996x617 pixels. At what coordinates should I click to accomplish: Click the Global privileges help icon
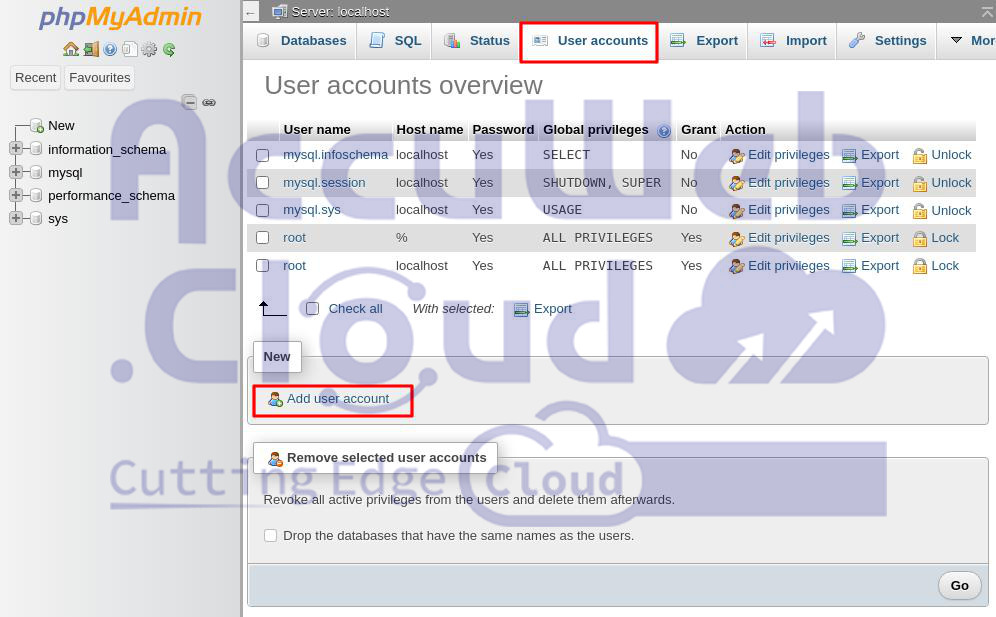[664, 131]
